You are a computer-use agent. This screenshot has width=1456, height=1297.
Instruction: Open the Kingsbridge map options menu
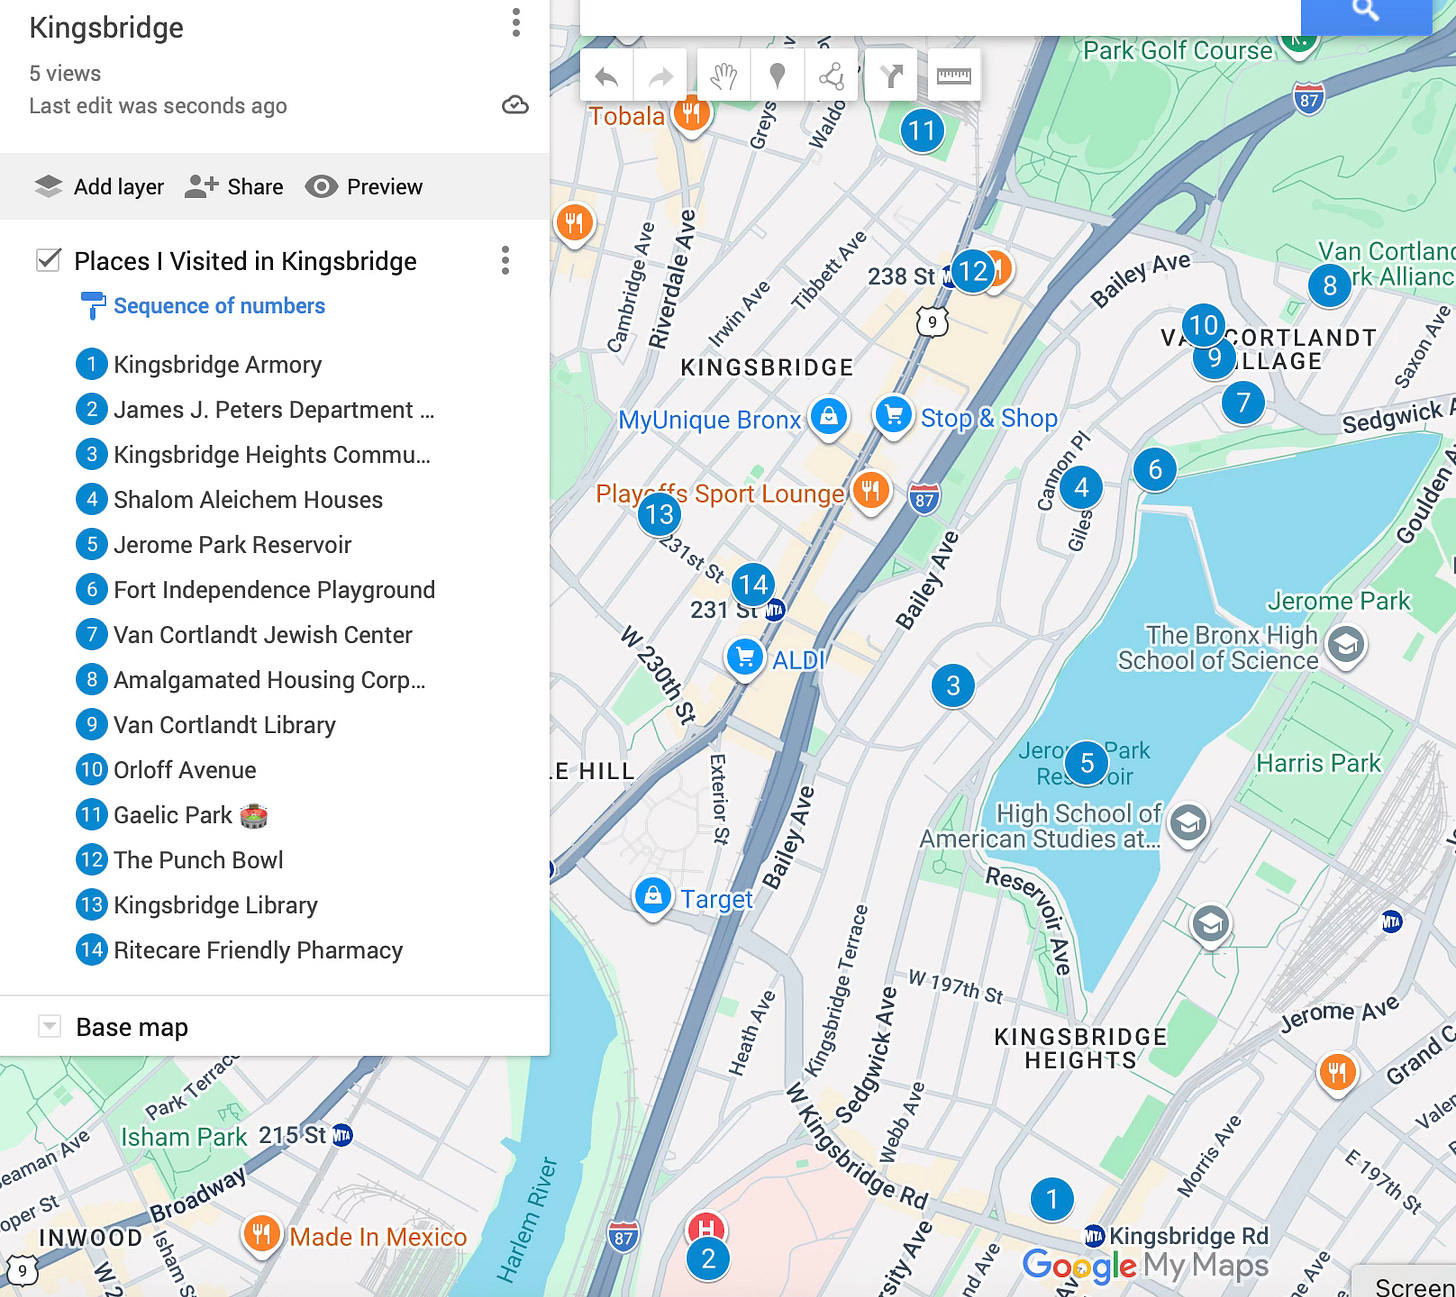[x=516, y=23]
